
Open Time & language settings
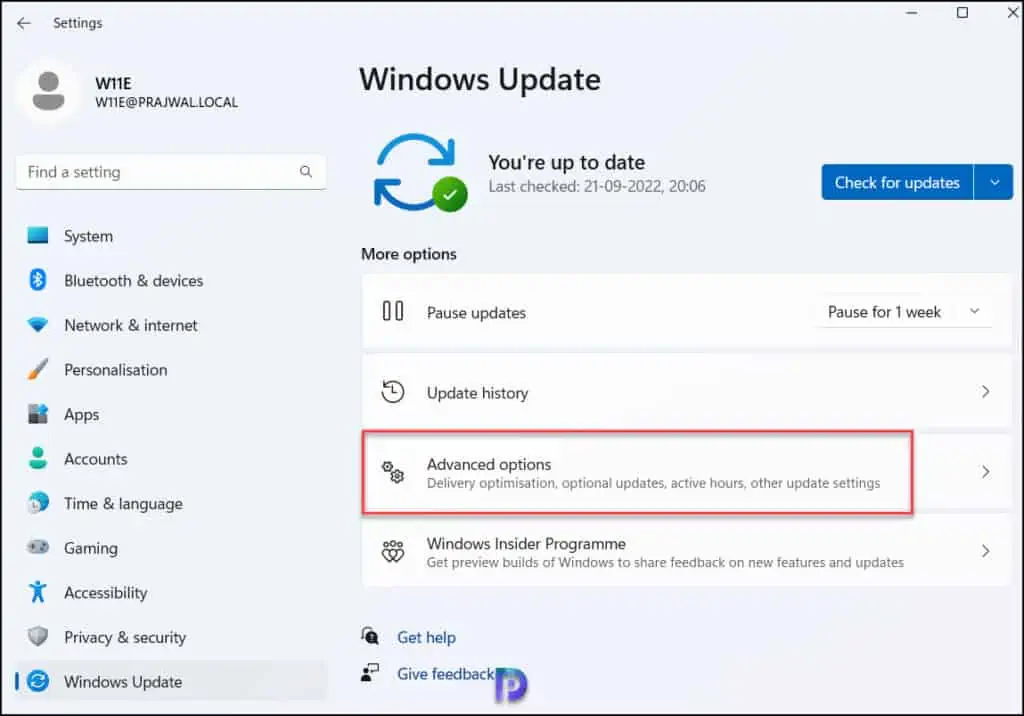click(x=170, y=503)
